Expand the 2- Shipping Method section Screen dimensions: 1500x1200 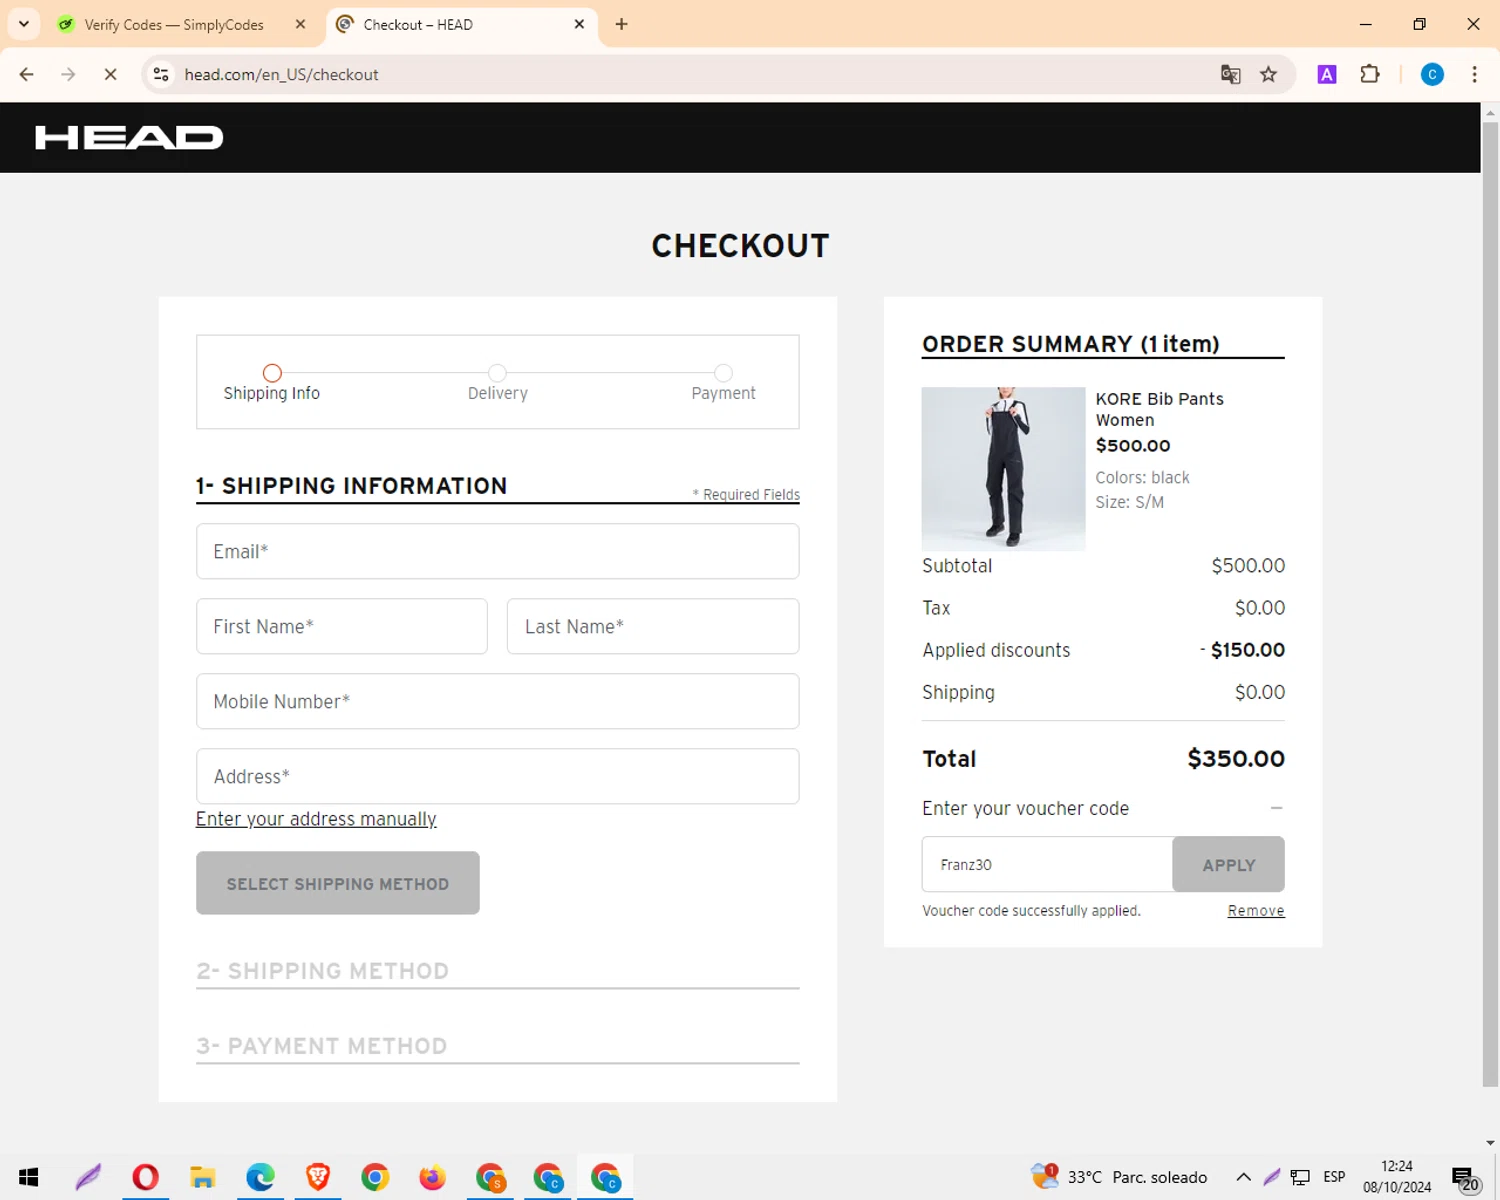[498, 971]
